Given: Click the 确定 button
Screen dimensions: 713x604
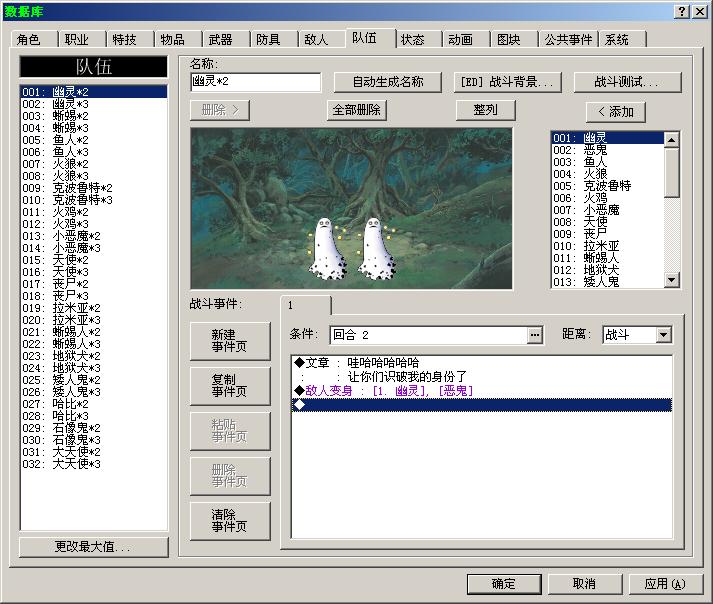Looking at the screenshot, I should [x=504, y=584].
